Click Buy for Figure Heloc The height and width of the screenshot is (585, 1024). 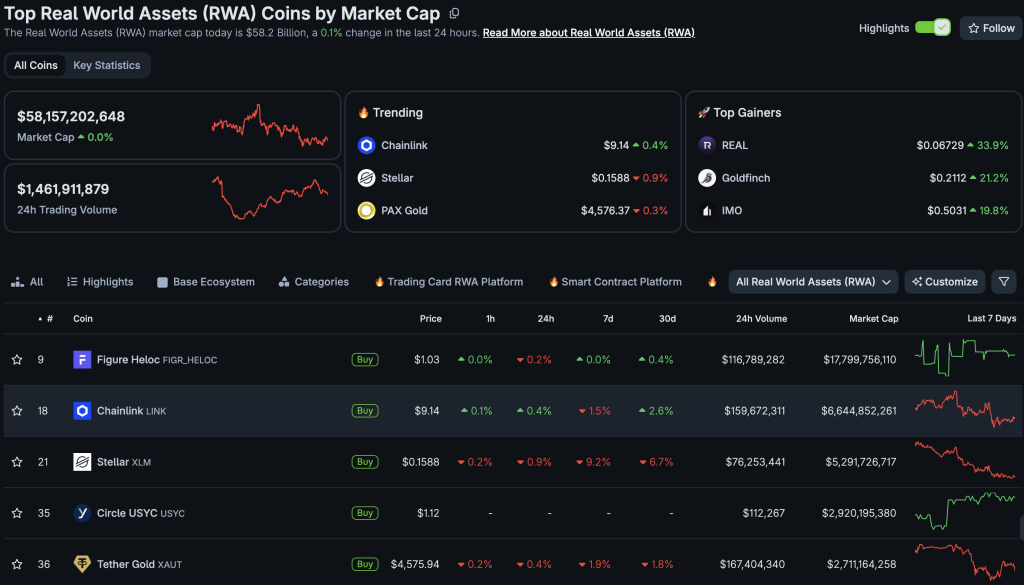click(365, 360)
